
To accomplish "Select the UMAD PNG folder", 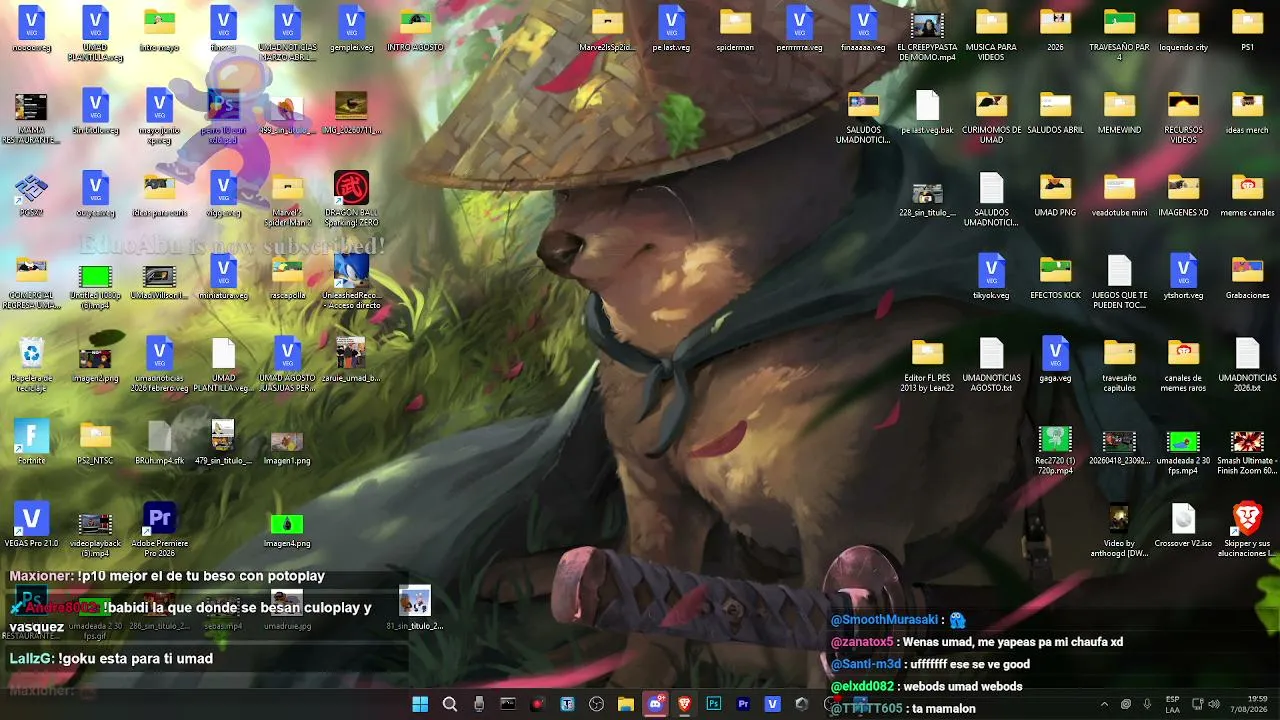I will (x=1055, y=194).
